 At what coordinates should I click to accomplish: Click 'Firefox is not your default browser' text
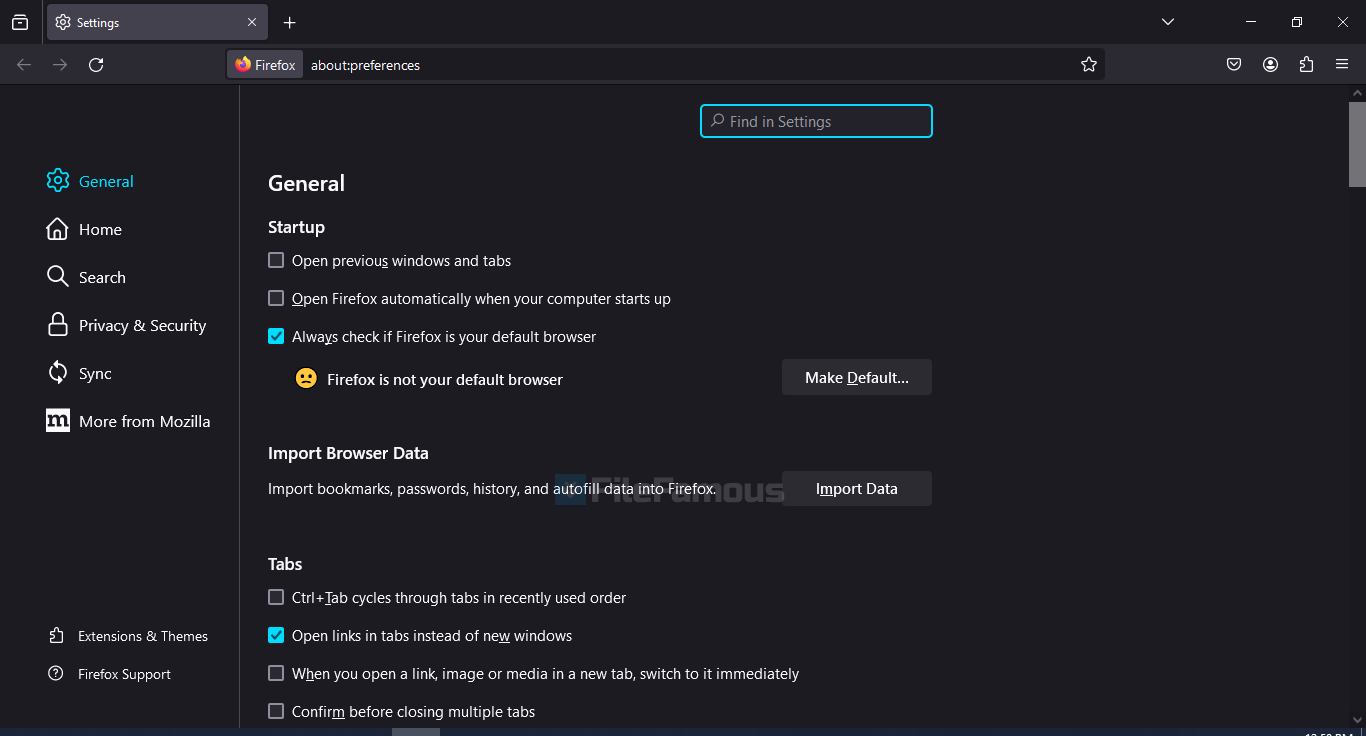(445, 379)
